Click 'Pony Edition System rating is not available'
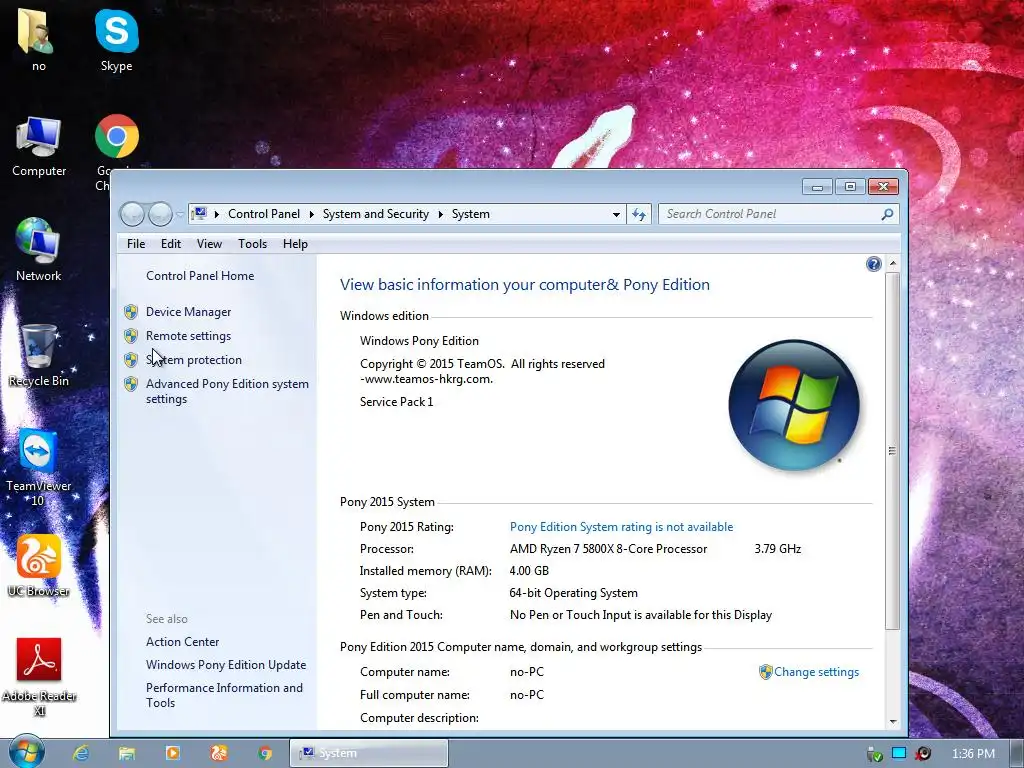Screen dimensions: 1024x768 click(621, 527)
